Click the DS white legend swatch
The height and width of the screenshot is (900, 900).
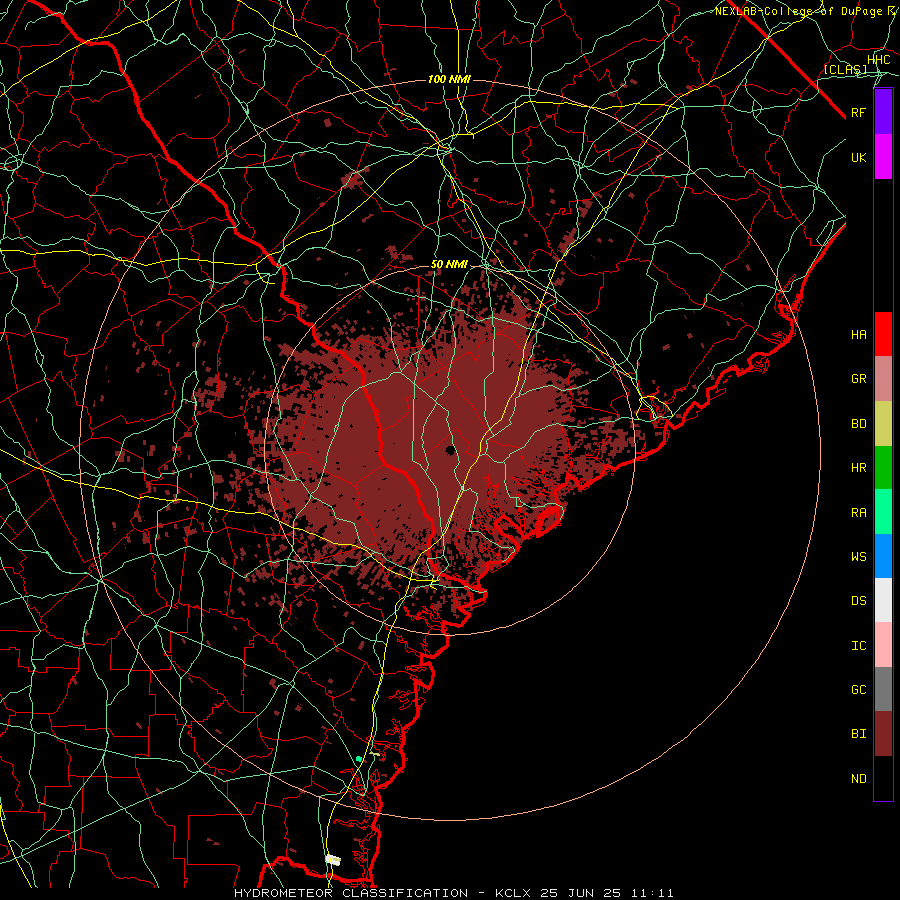pyautogui.click(x=883, y=600)
